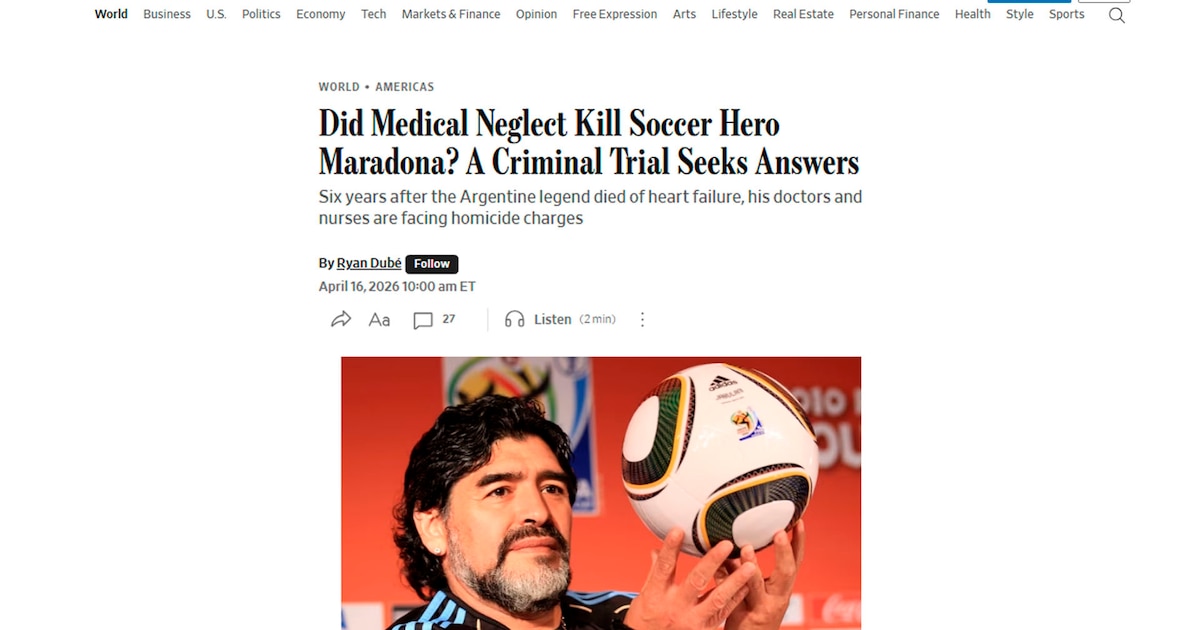Adjust text size with Aa icon

click(x=379, y=319)
